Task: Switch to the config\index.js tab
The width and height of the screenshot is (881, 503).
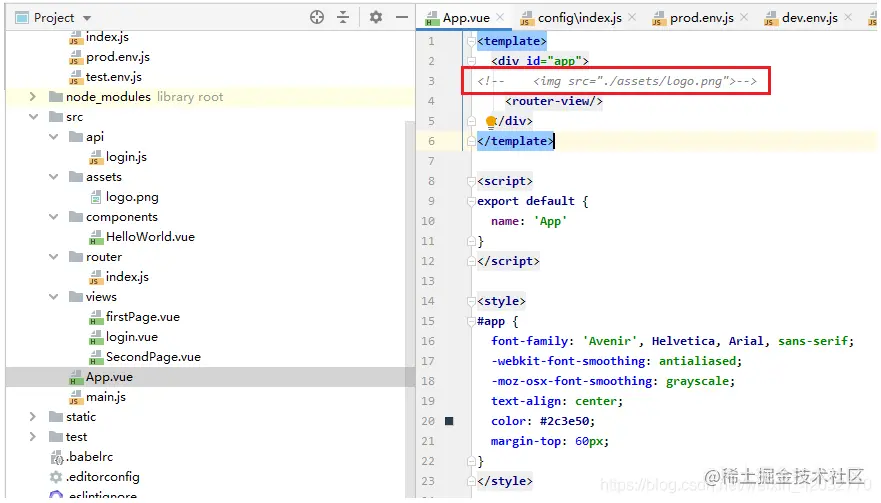Action: pos(579,18)
